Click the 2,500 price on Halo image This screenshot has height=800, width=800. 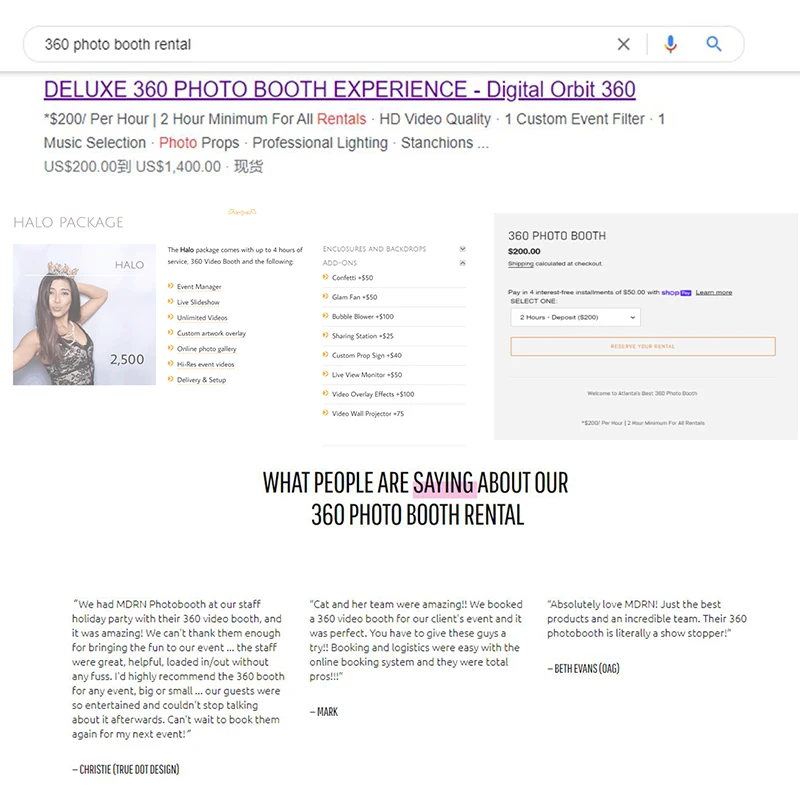pos(127,359)
